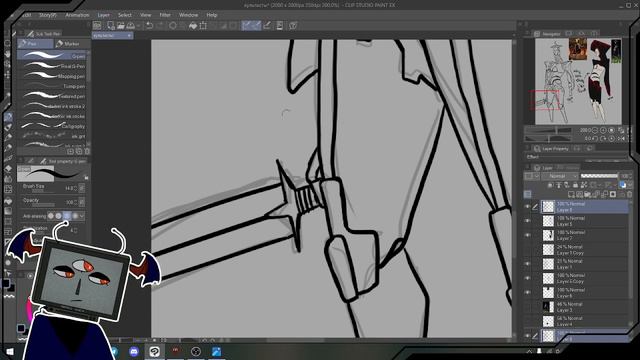This screenshot has height=360, width=640.
Task: Click the Open file folder icon
Action: (121, 26)
